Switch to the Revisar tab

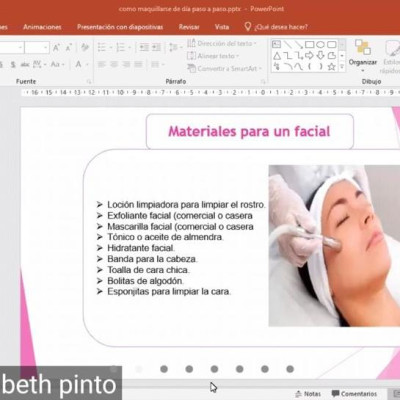tap(189, 27)
